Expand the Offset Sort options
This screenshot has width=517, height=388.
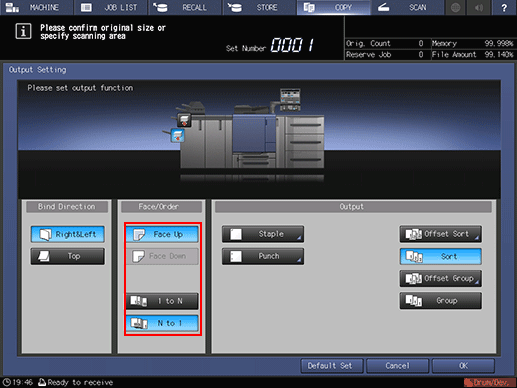[441, 234]
